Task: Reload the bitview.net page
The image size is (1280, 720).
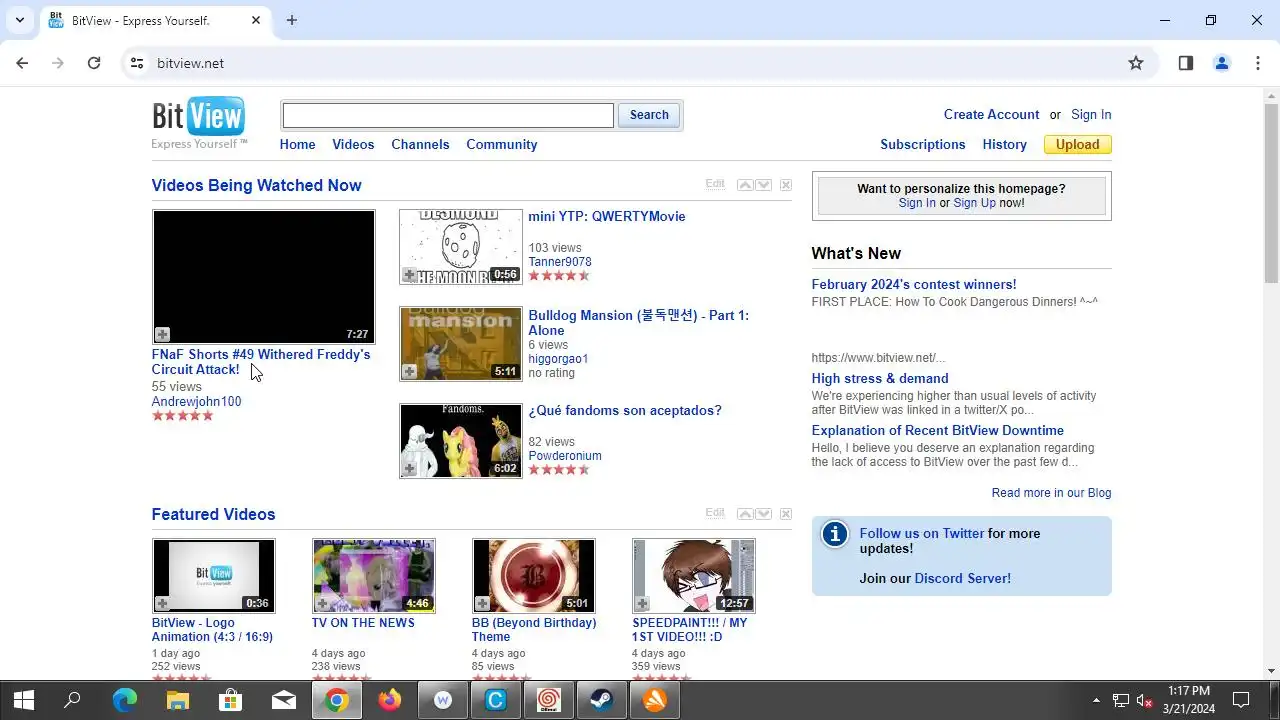Action: click(x=94, y=63)
